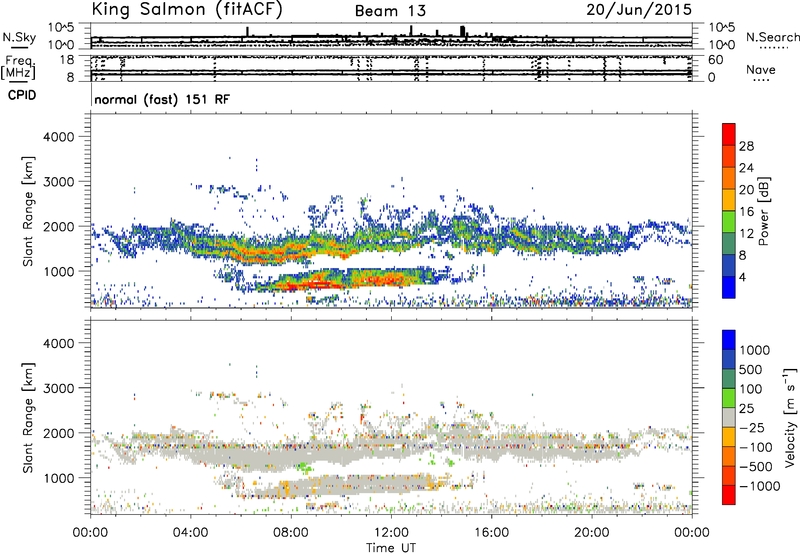Click the King Salmon (fitACF) title
The width and height of the screenshot is (800, 554).
click(187, 10)
